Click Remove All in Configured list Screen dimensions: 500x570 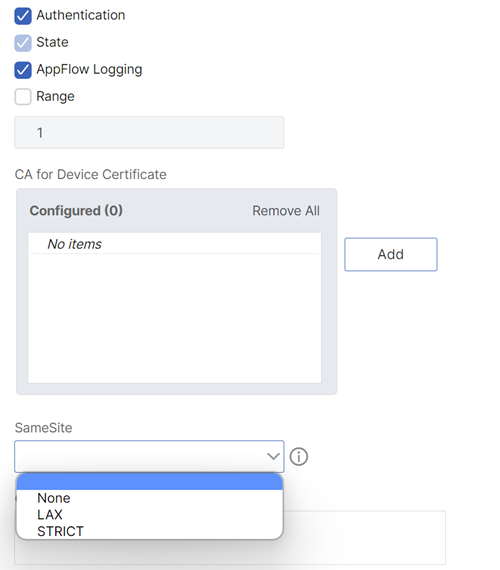286,211
